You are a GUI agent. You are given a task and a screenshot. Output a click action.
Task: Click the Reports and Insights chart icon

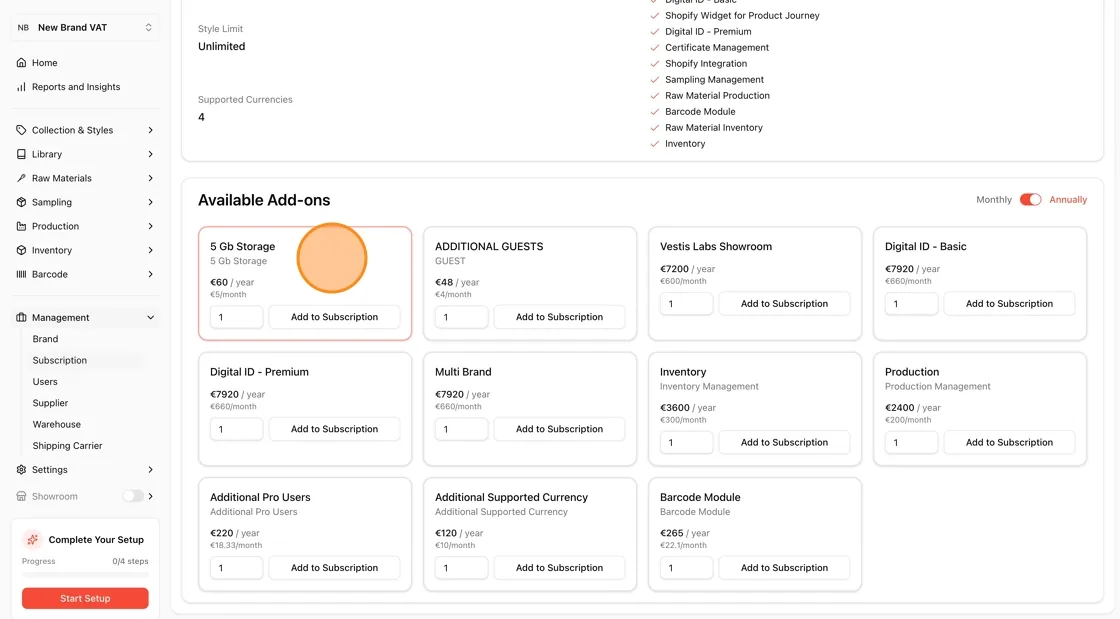(21, 87)
